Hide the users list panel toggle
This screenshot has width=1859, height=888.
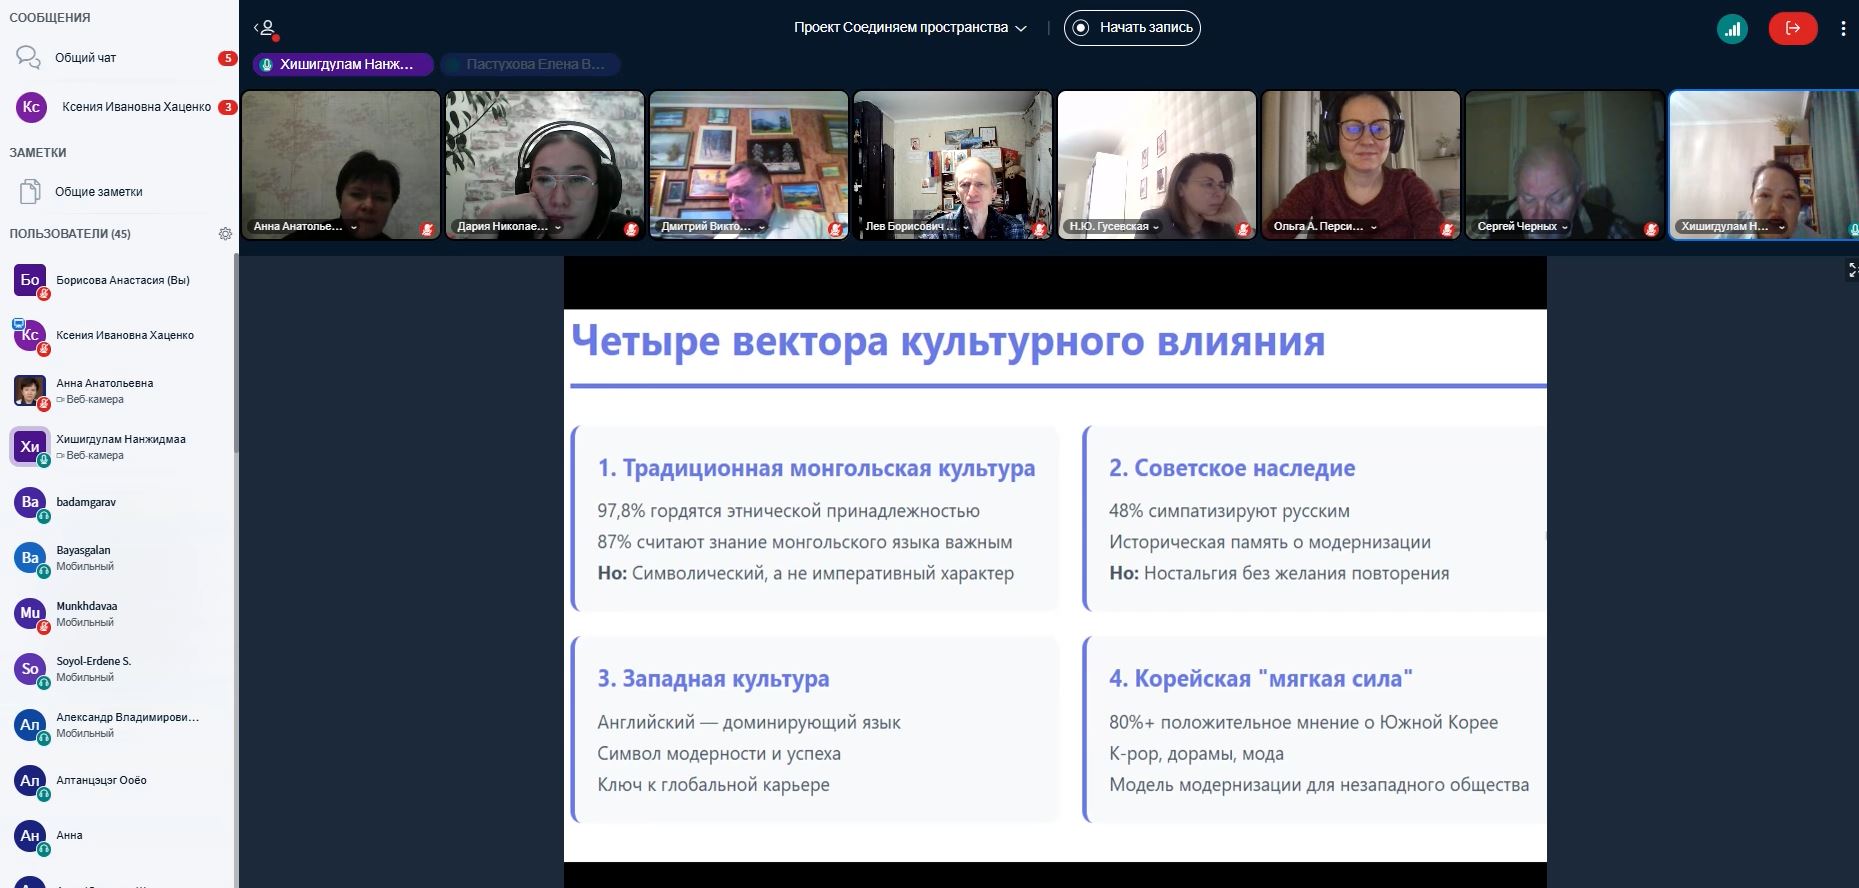[x=265, y=29]
